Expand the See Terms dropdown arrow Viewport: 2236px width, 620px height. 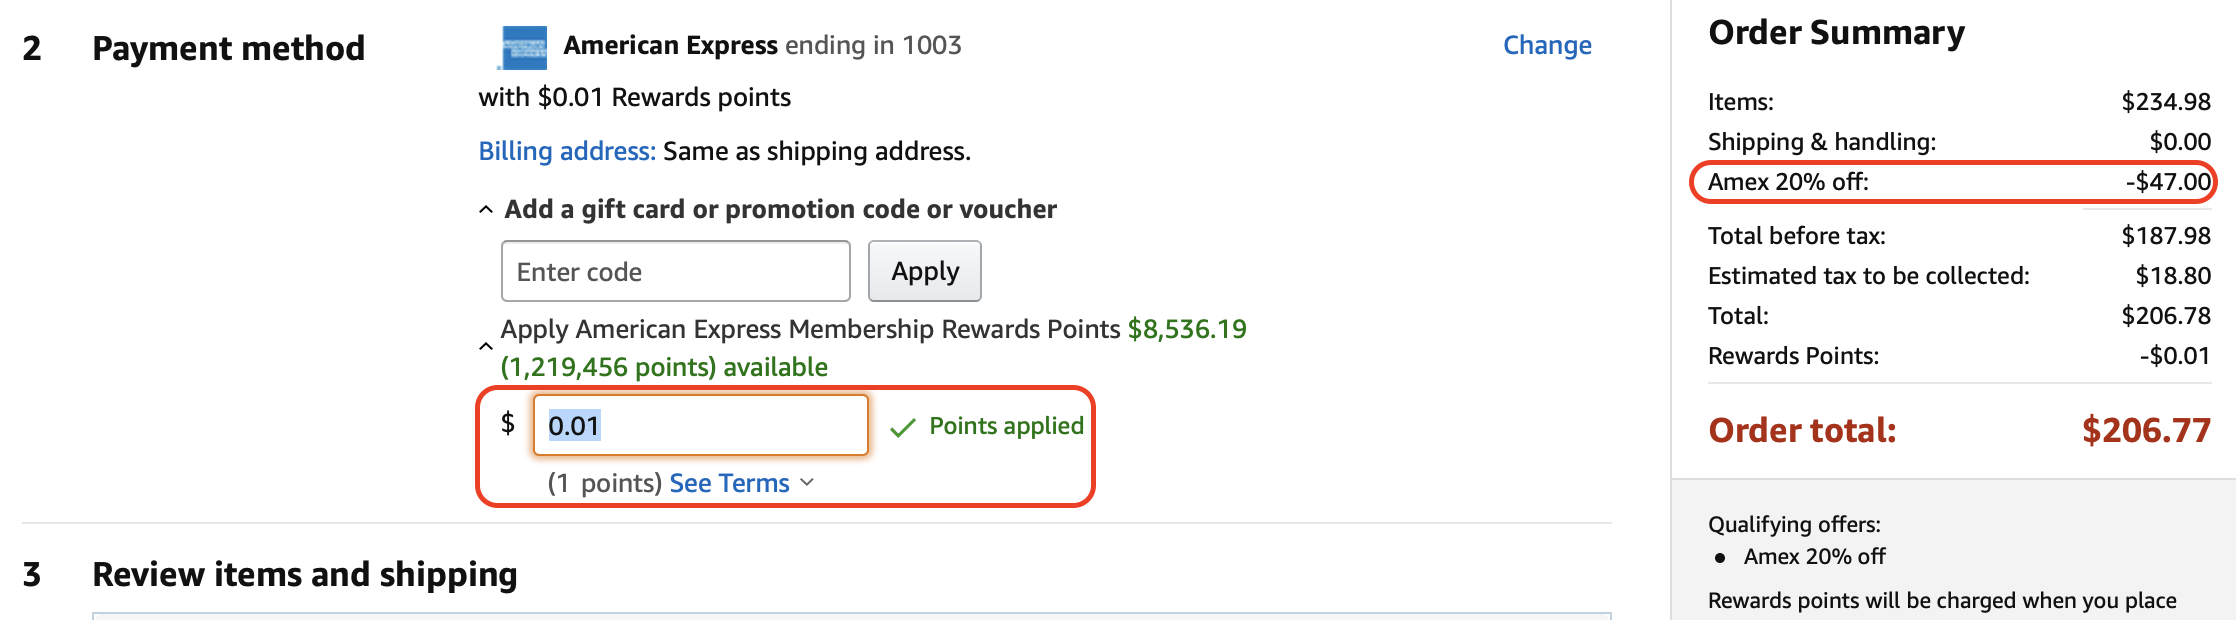click(x=808, y=483)
